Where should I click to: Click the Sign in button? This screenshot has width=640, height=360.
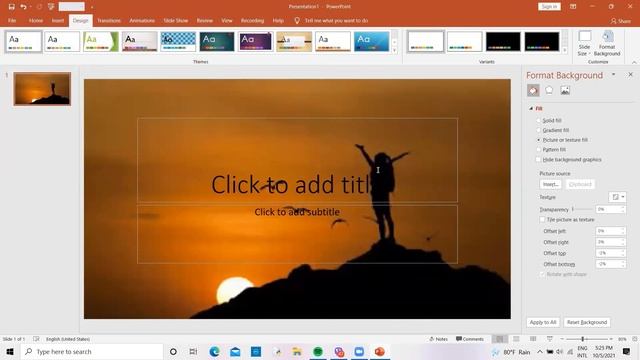[549, 7]
